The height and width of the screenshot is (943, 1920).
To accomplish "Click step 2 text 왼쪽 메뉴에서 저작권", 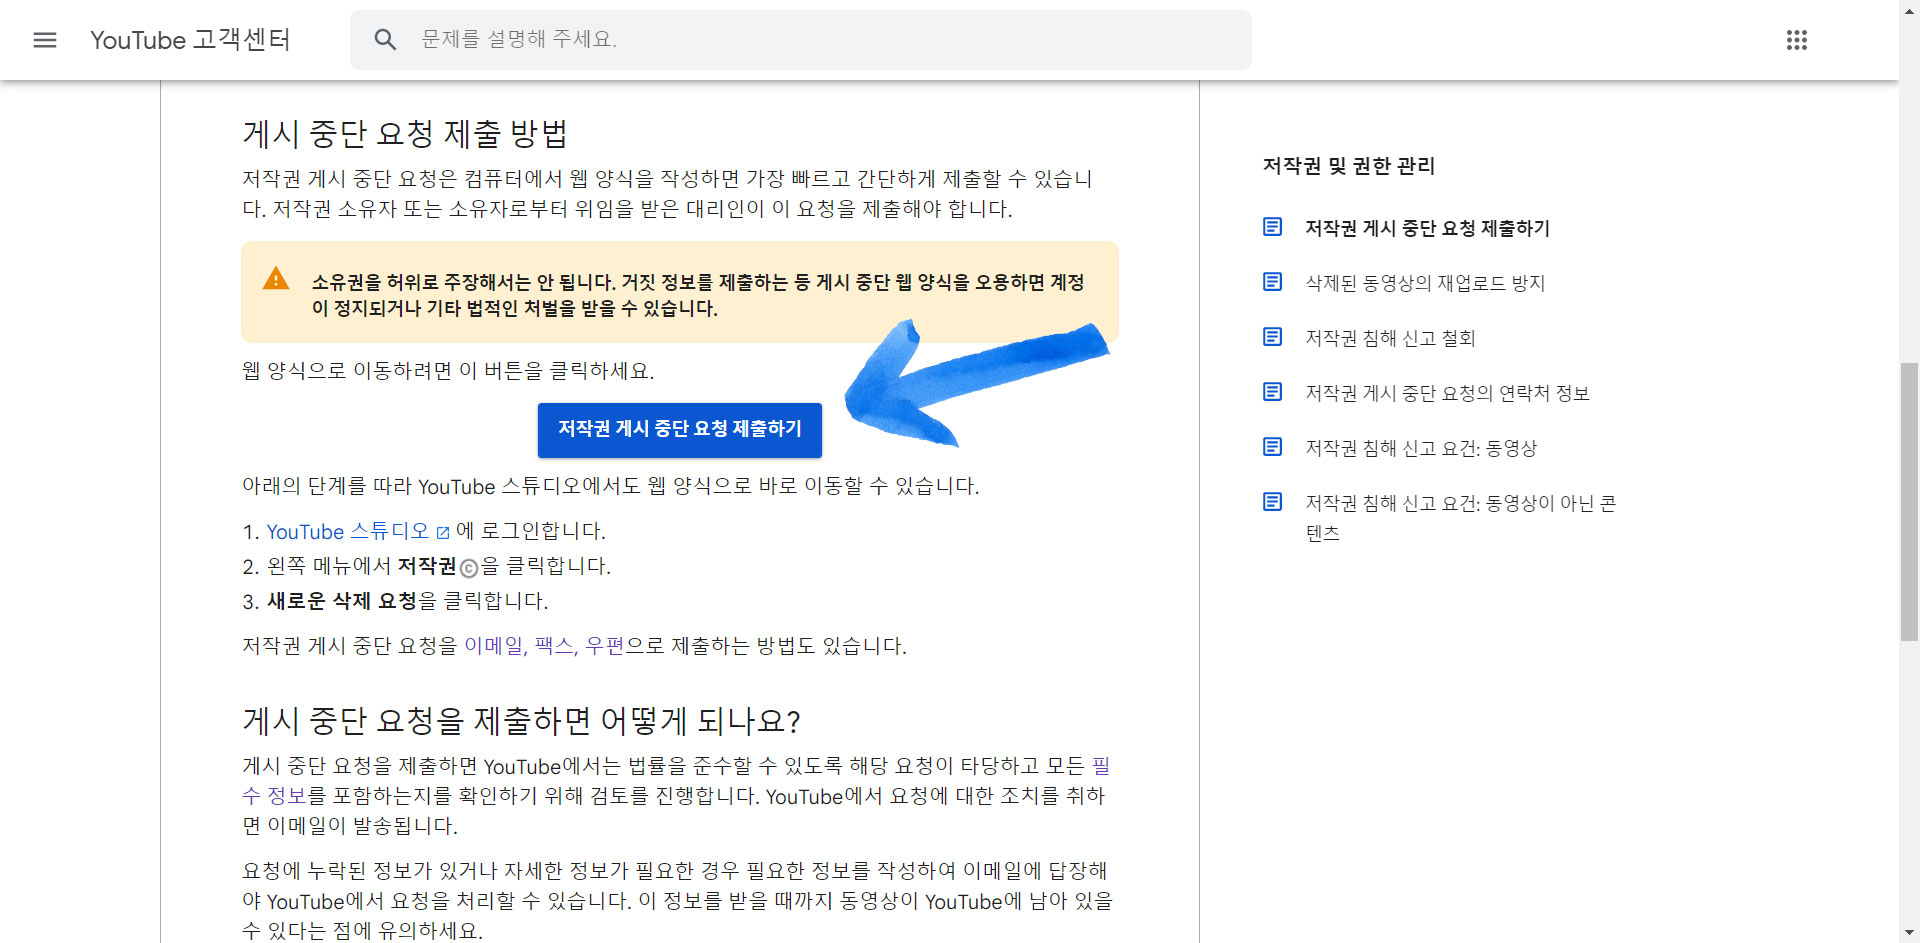I will pyautogui.click(x=362, y=566).
